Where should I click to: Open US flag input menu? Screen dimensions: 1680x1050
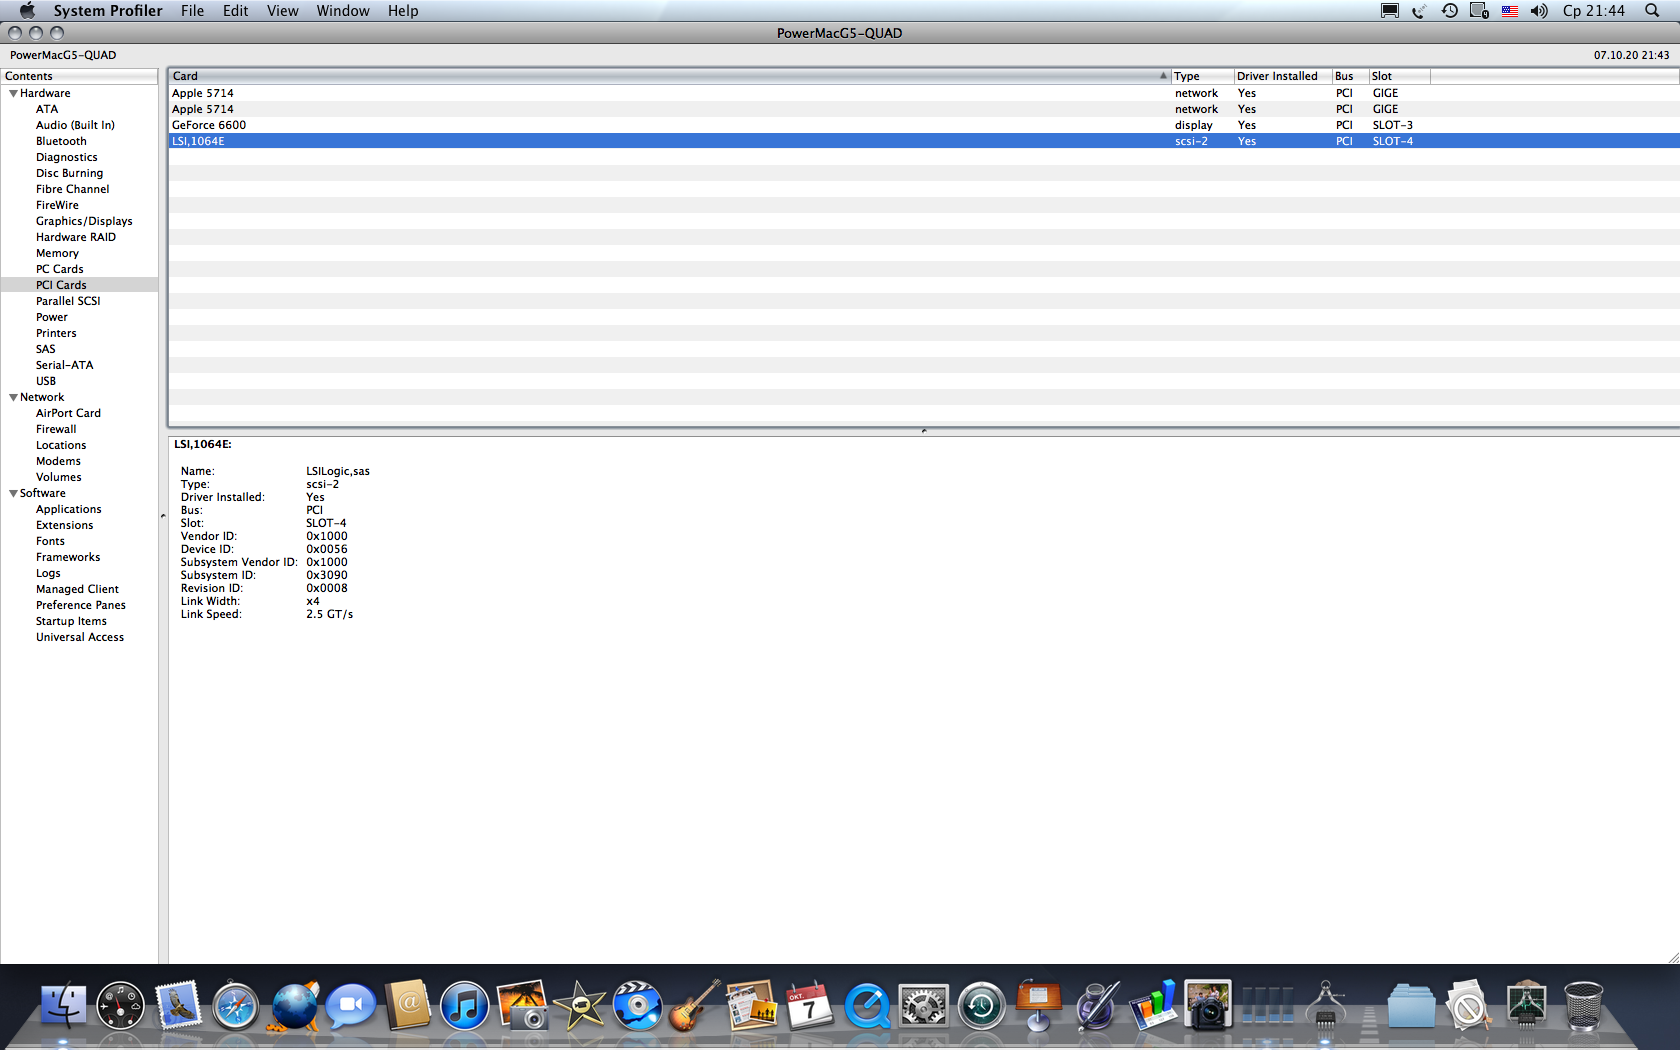click(1510, 11)
